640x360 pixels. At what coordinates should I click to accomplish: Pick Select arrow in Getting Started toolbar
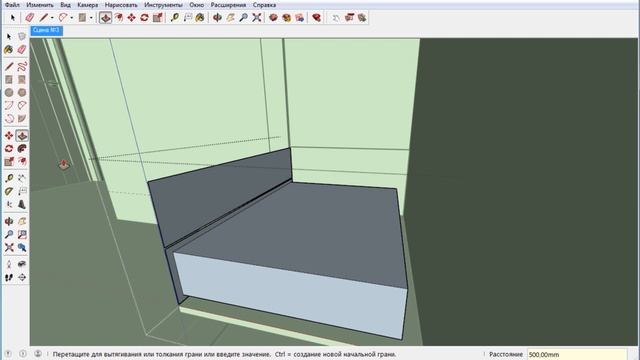13,18
